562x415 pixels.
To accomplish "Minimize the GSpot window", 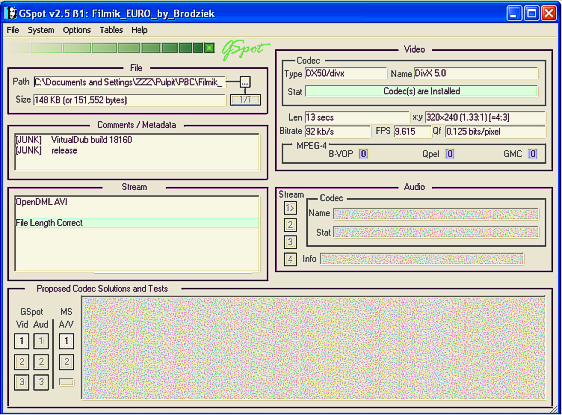I will click(x=514, y=14).
